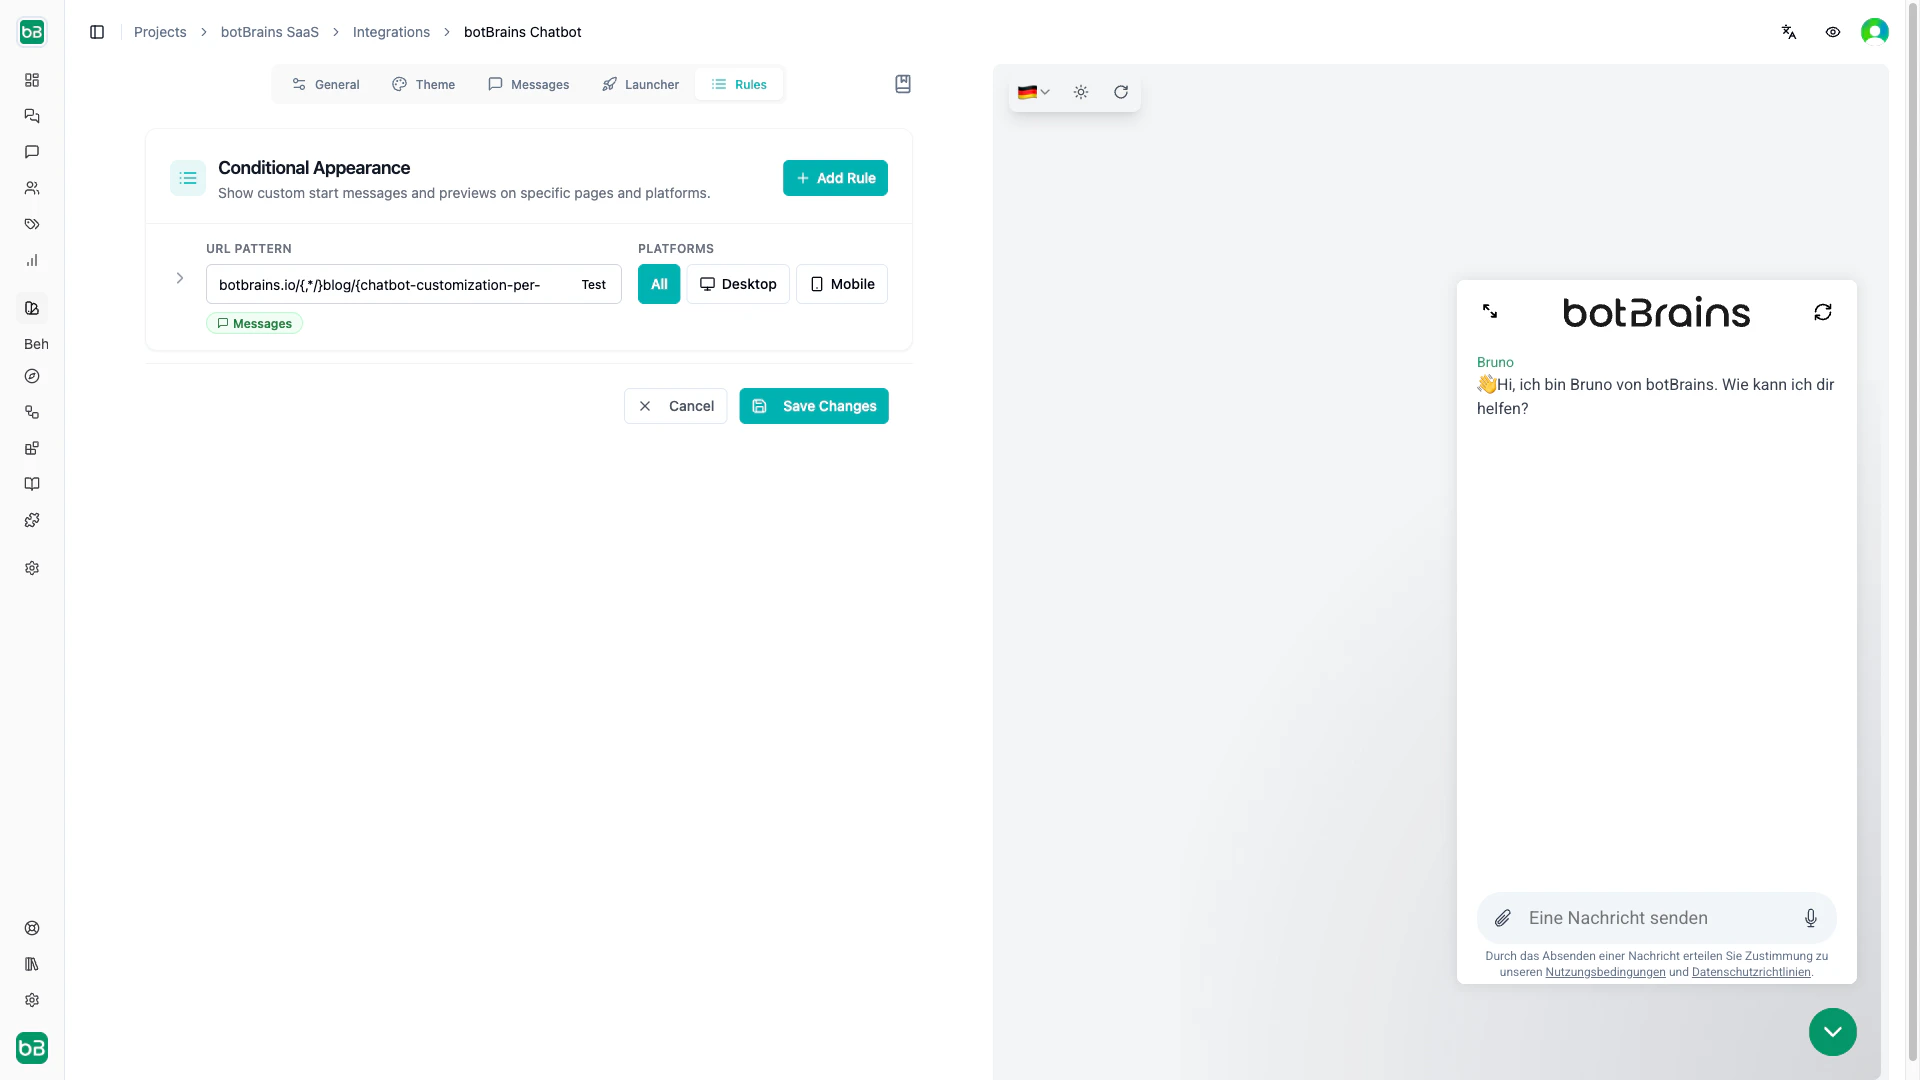Click the 'Beh' sidebar section label
Viewport: 1920px width, 1080px height.
(x=36, y=344)
